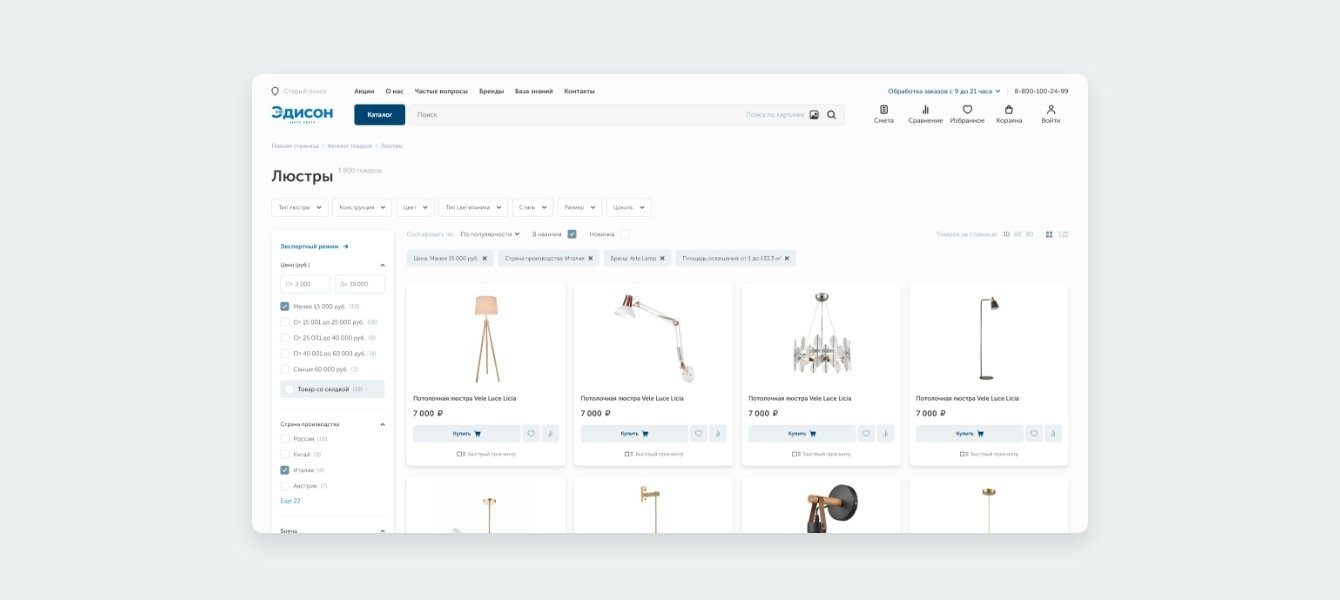Open the 'По популярности' sort dropdown
Image resolution: width=1340 pixels, height=600 pixels.
490,234
